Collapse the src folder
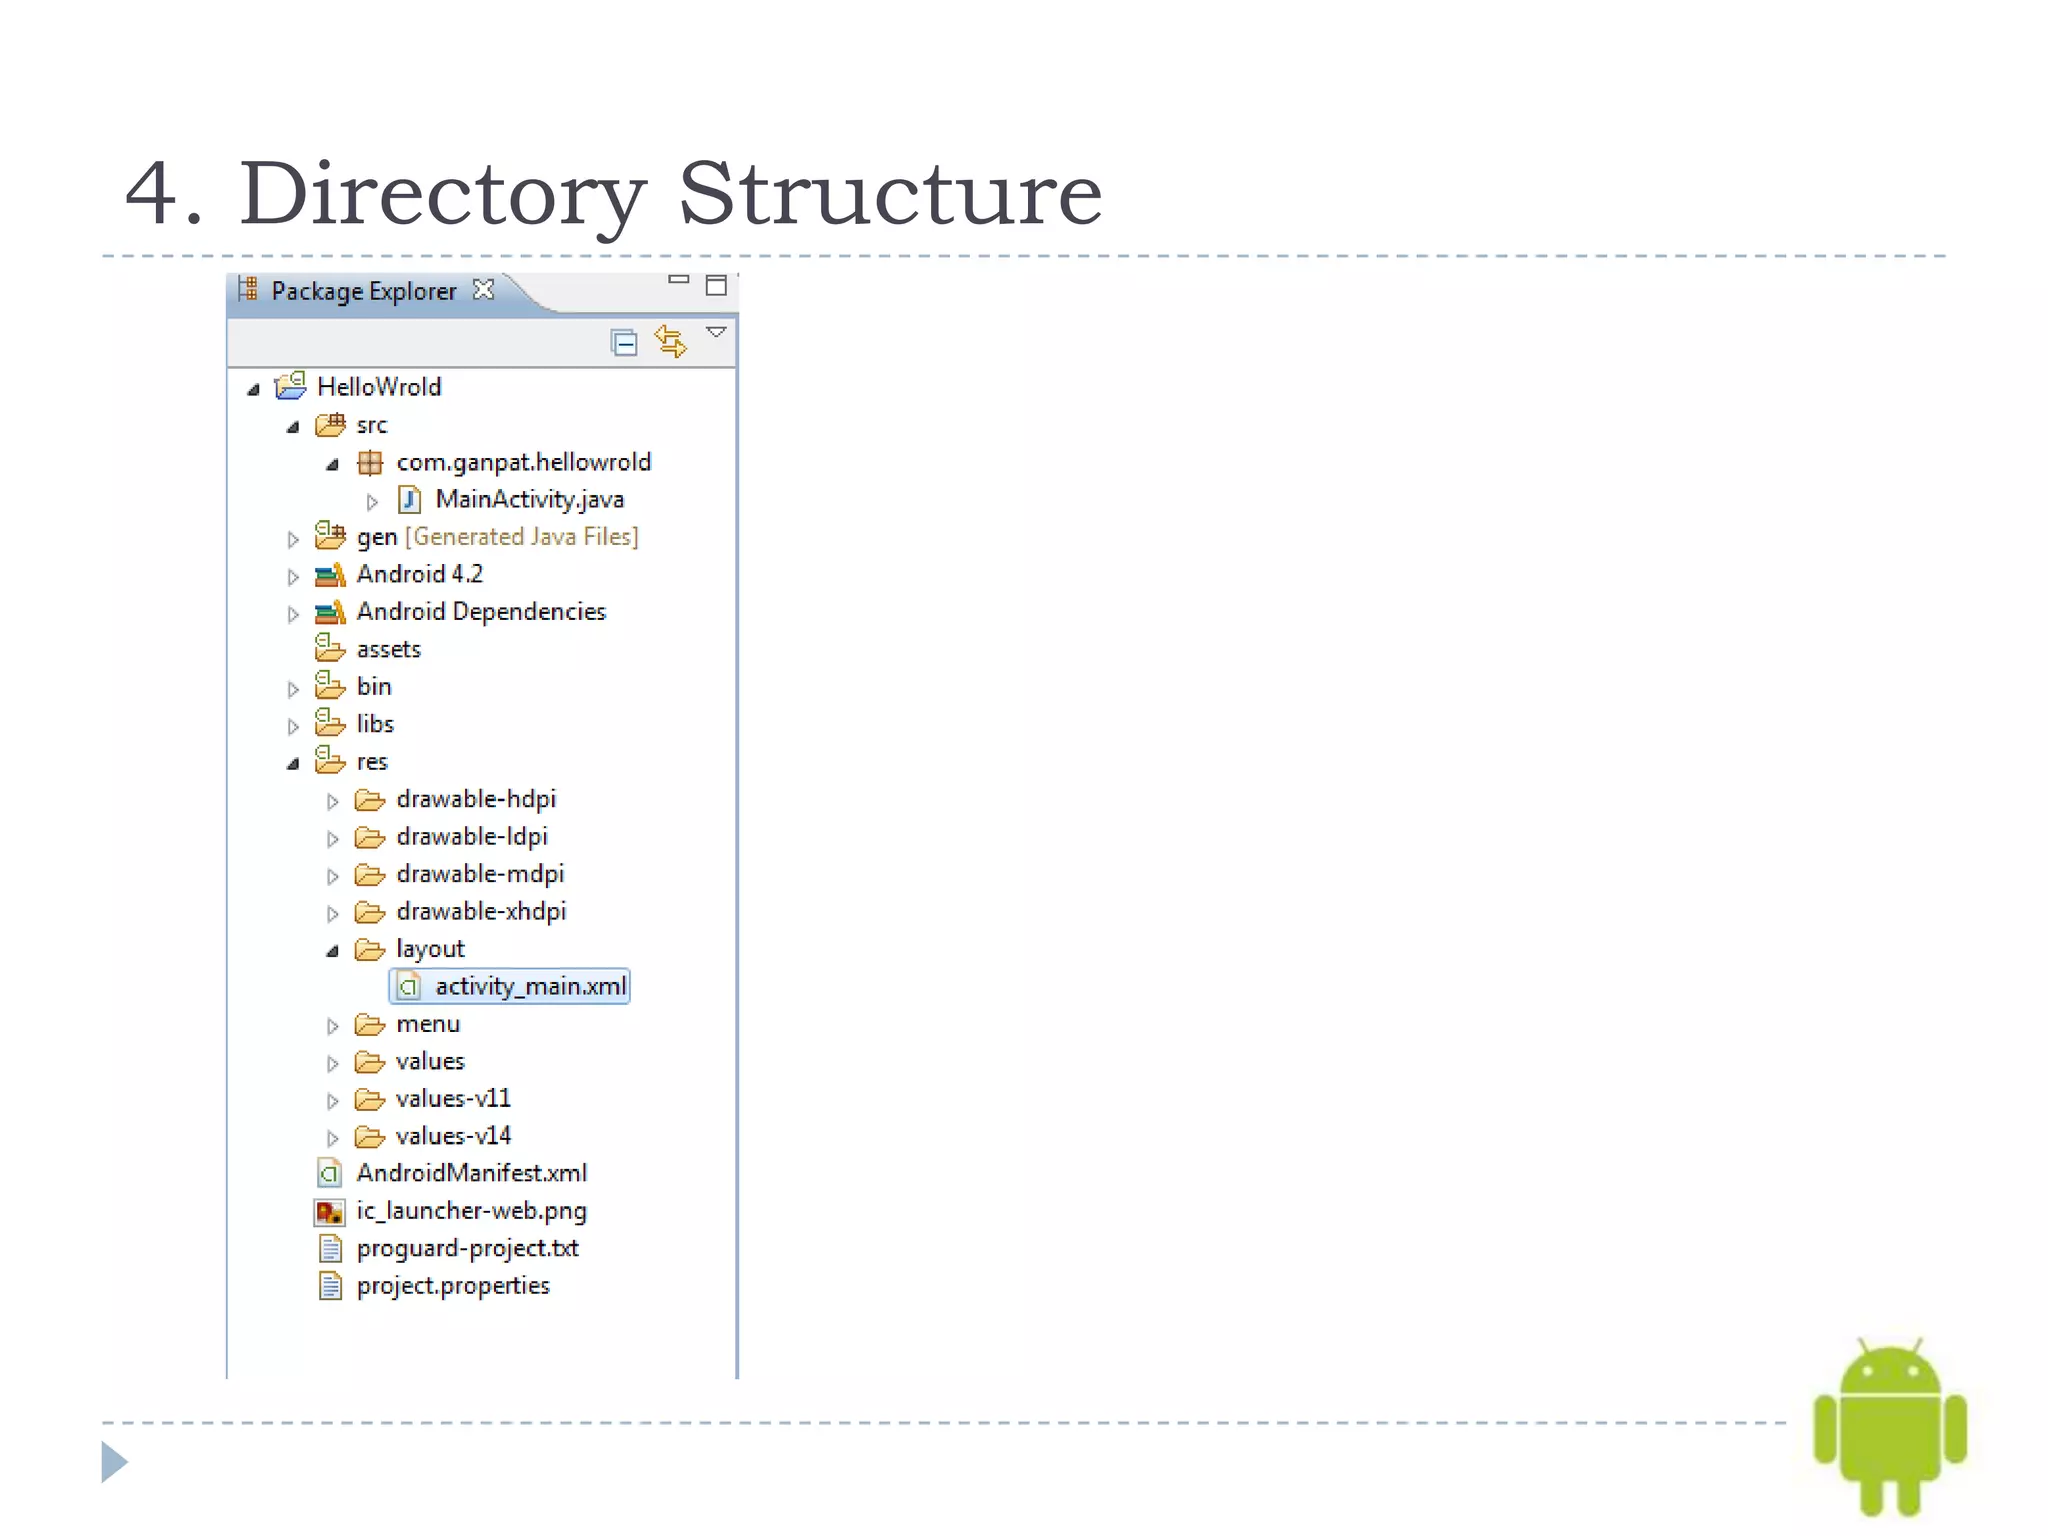 (x=293, y=427)
